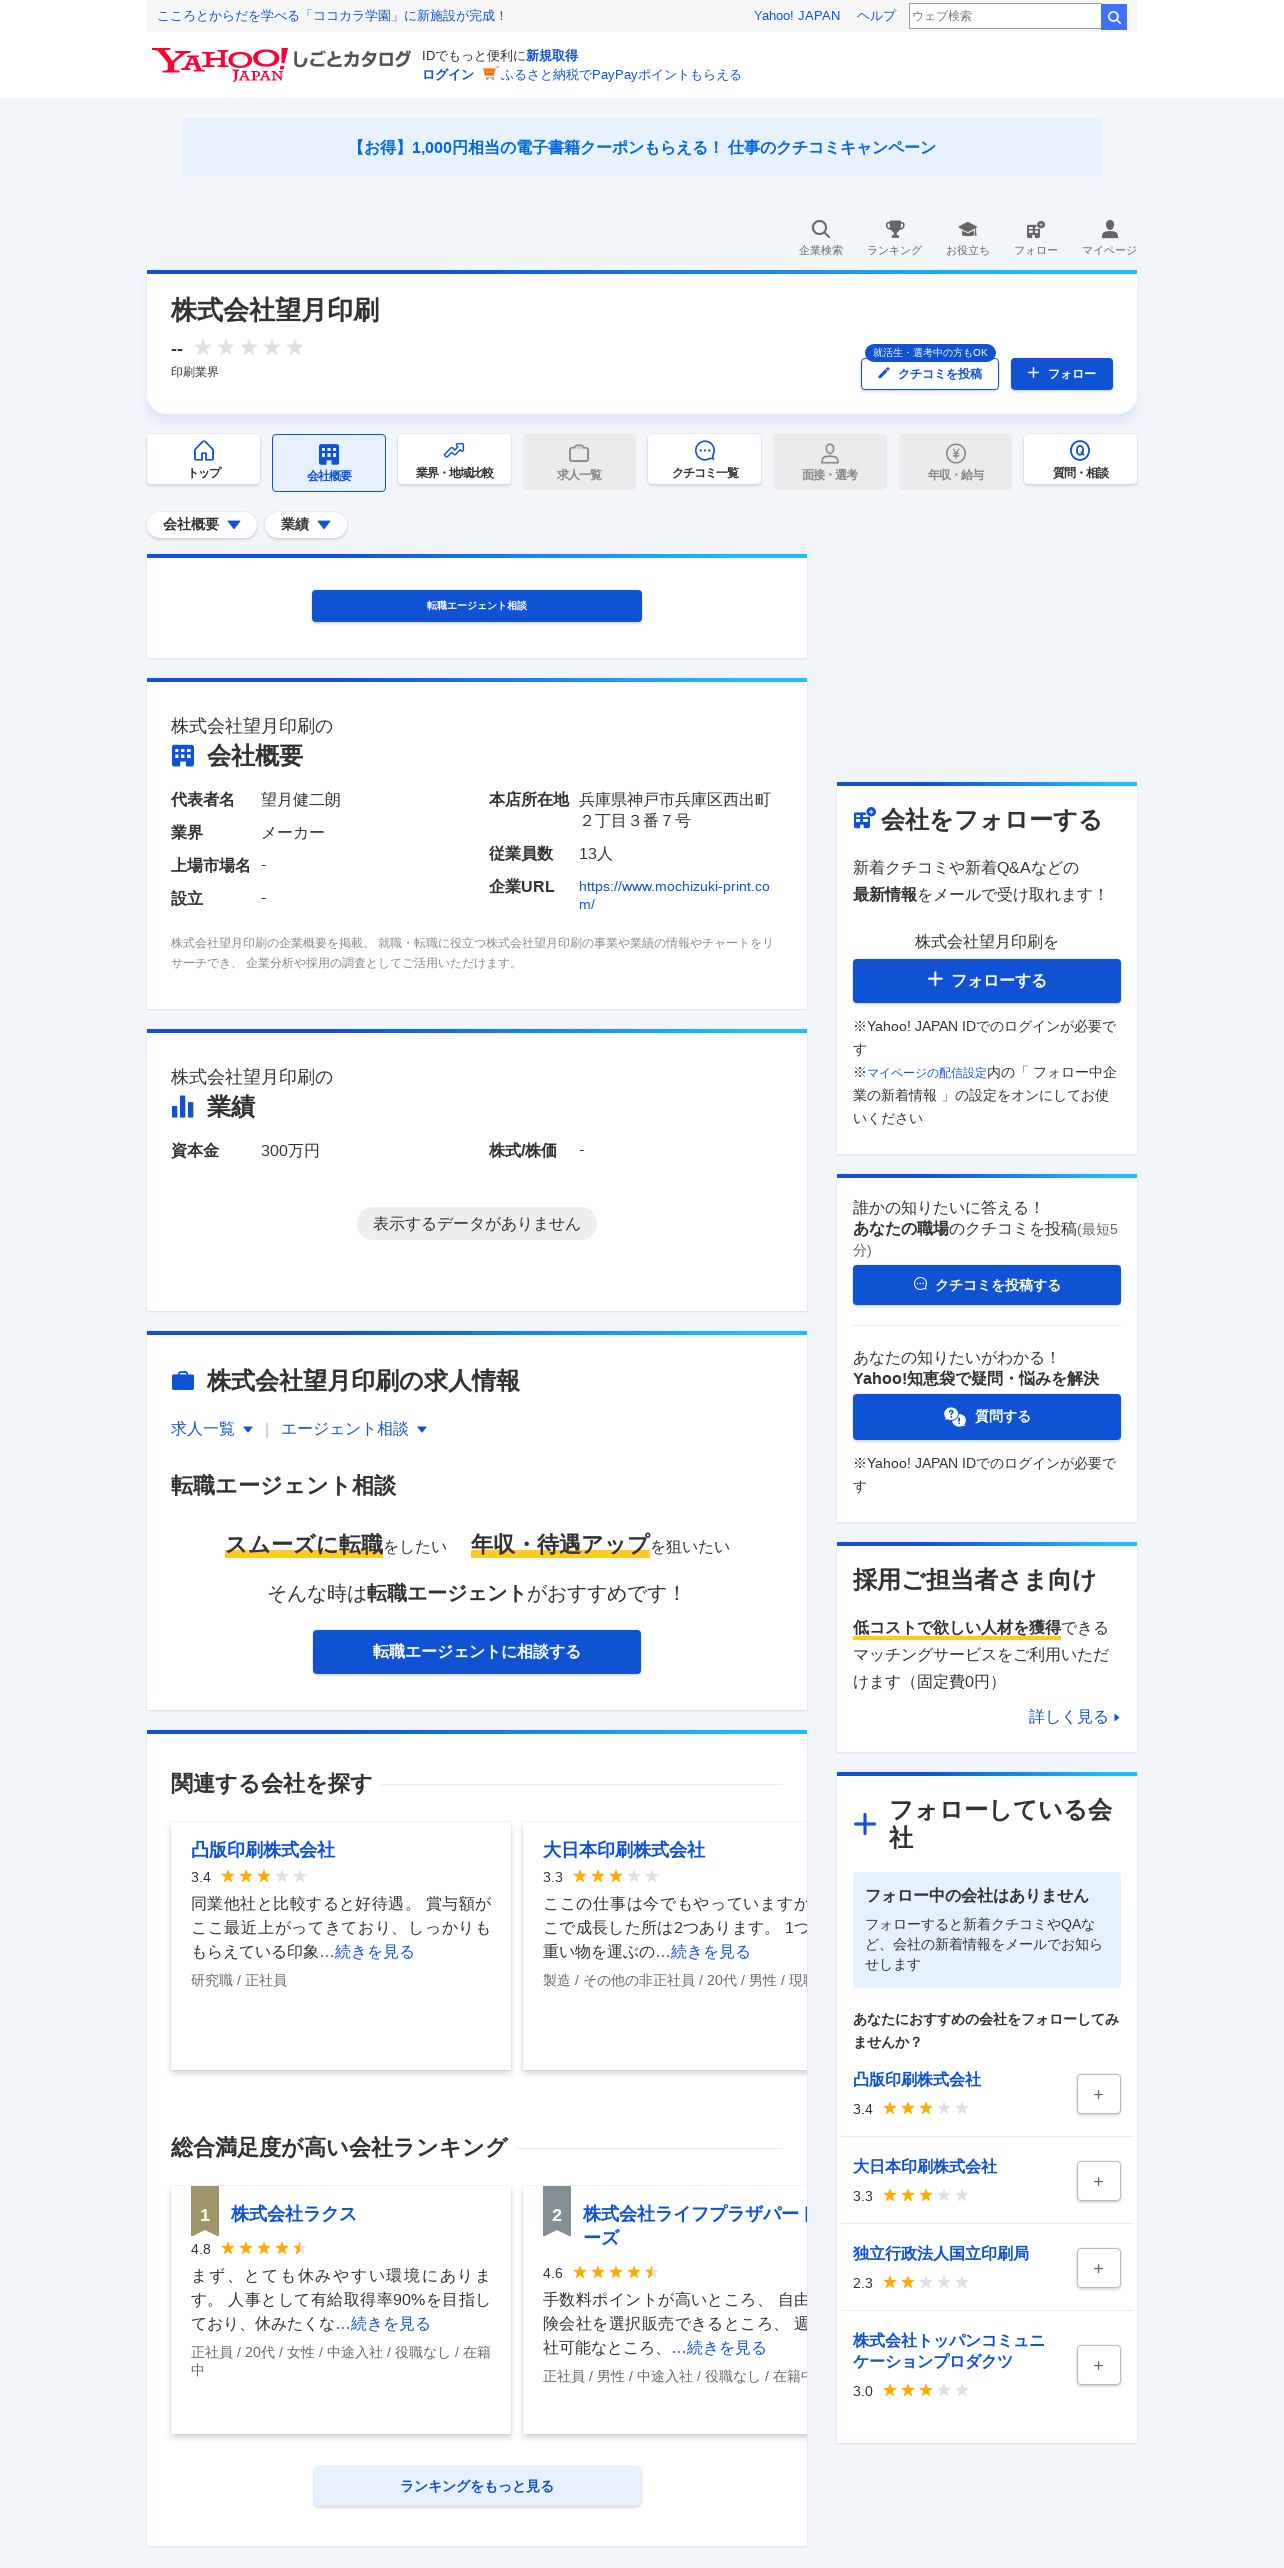Switch to the 業界・地域比較 tab

[x=454, y=459]
